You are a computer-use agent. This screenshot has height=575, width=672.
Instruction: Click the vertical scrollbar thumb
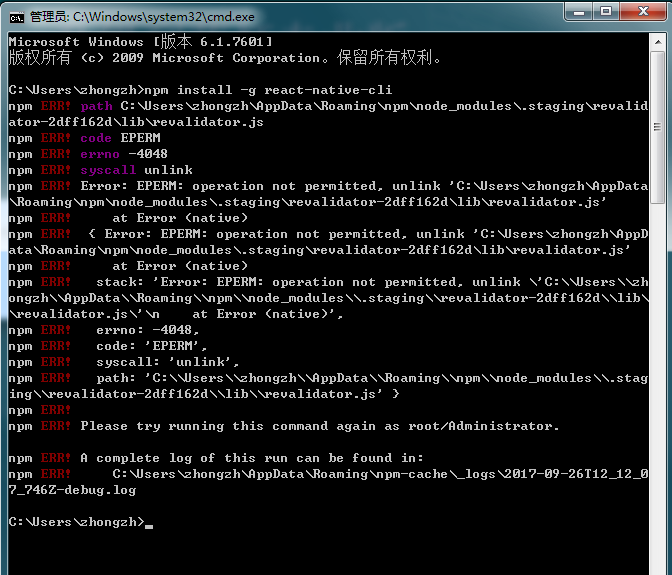click(x=657, y=127)
